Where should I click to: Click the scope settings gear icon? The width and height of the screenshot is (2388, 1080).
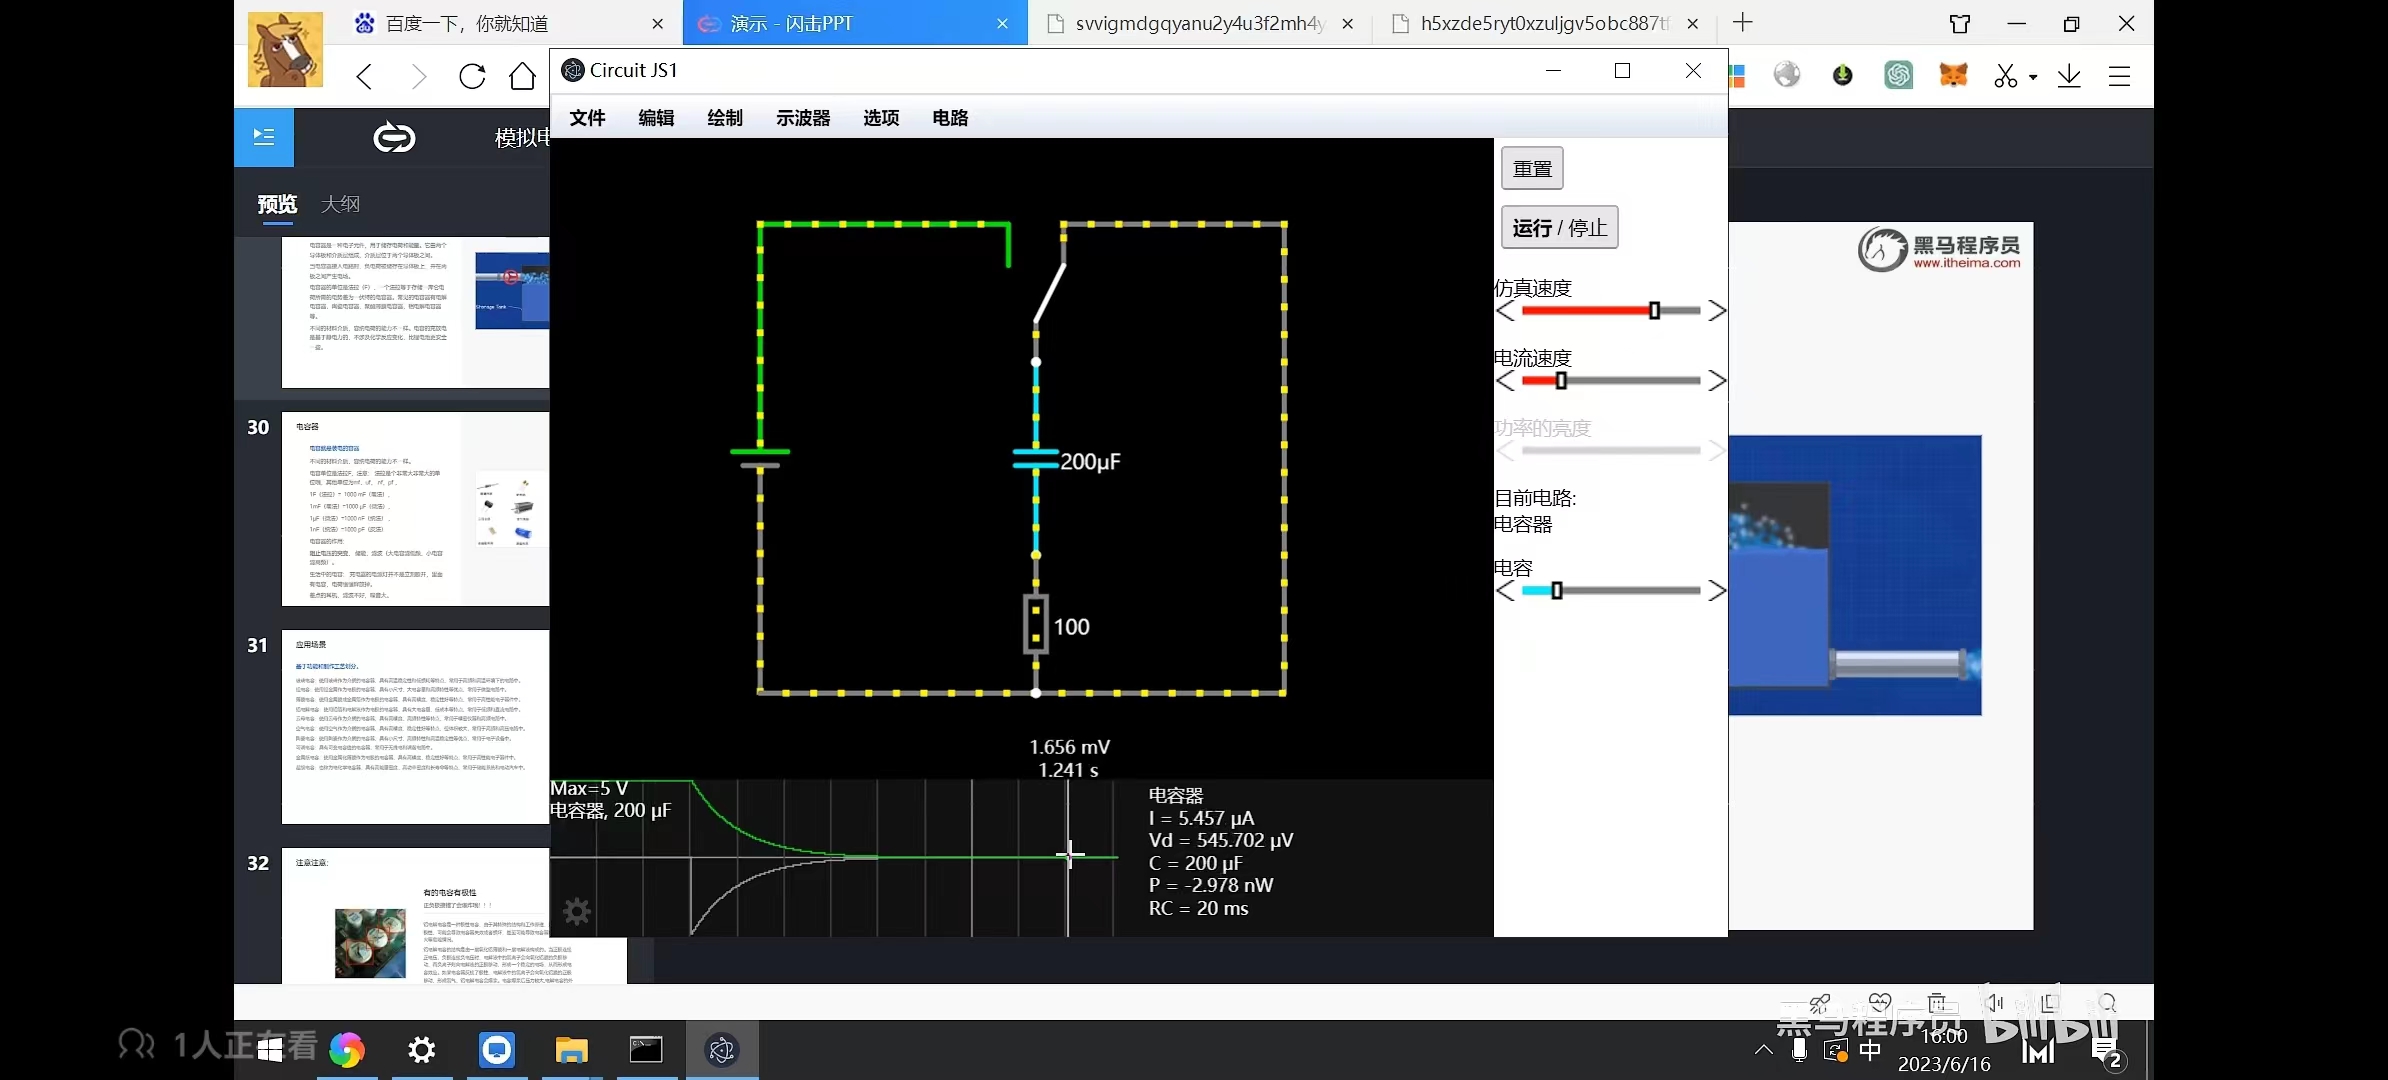577,911
